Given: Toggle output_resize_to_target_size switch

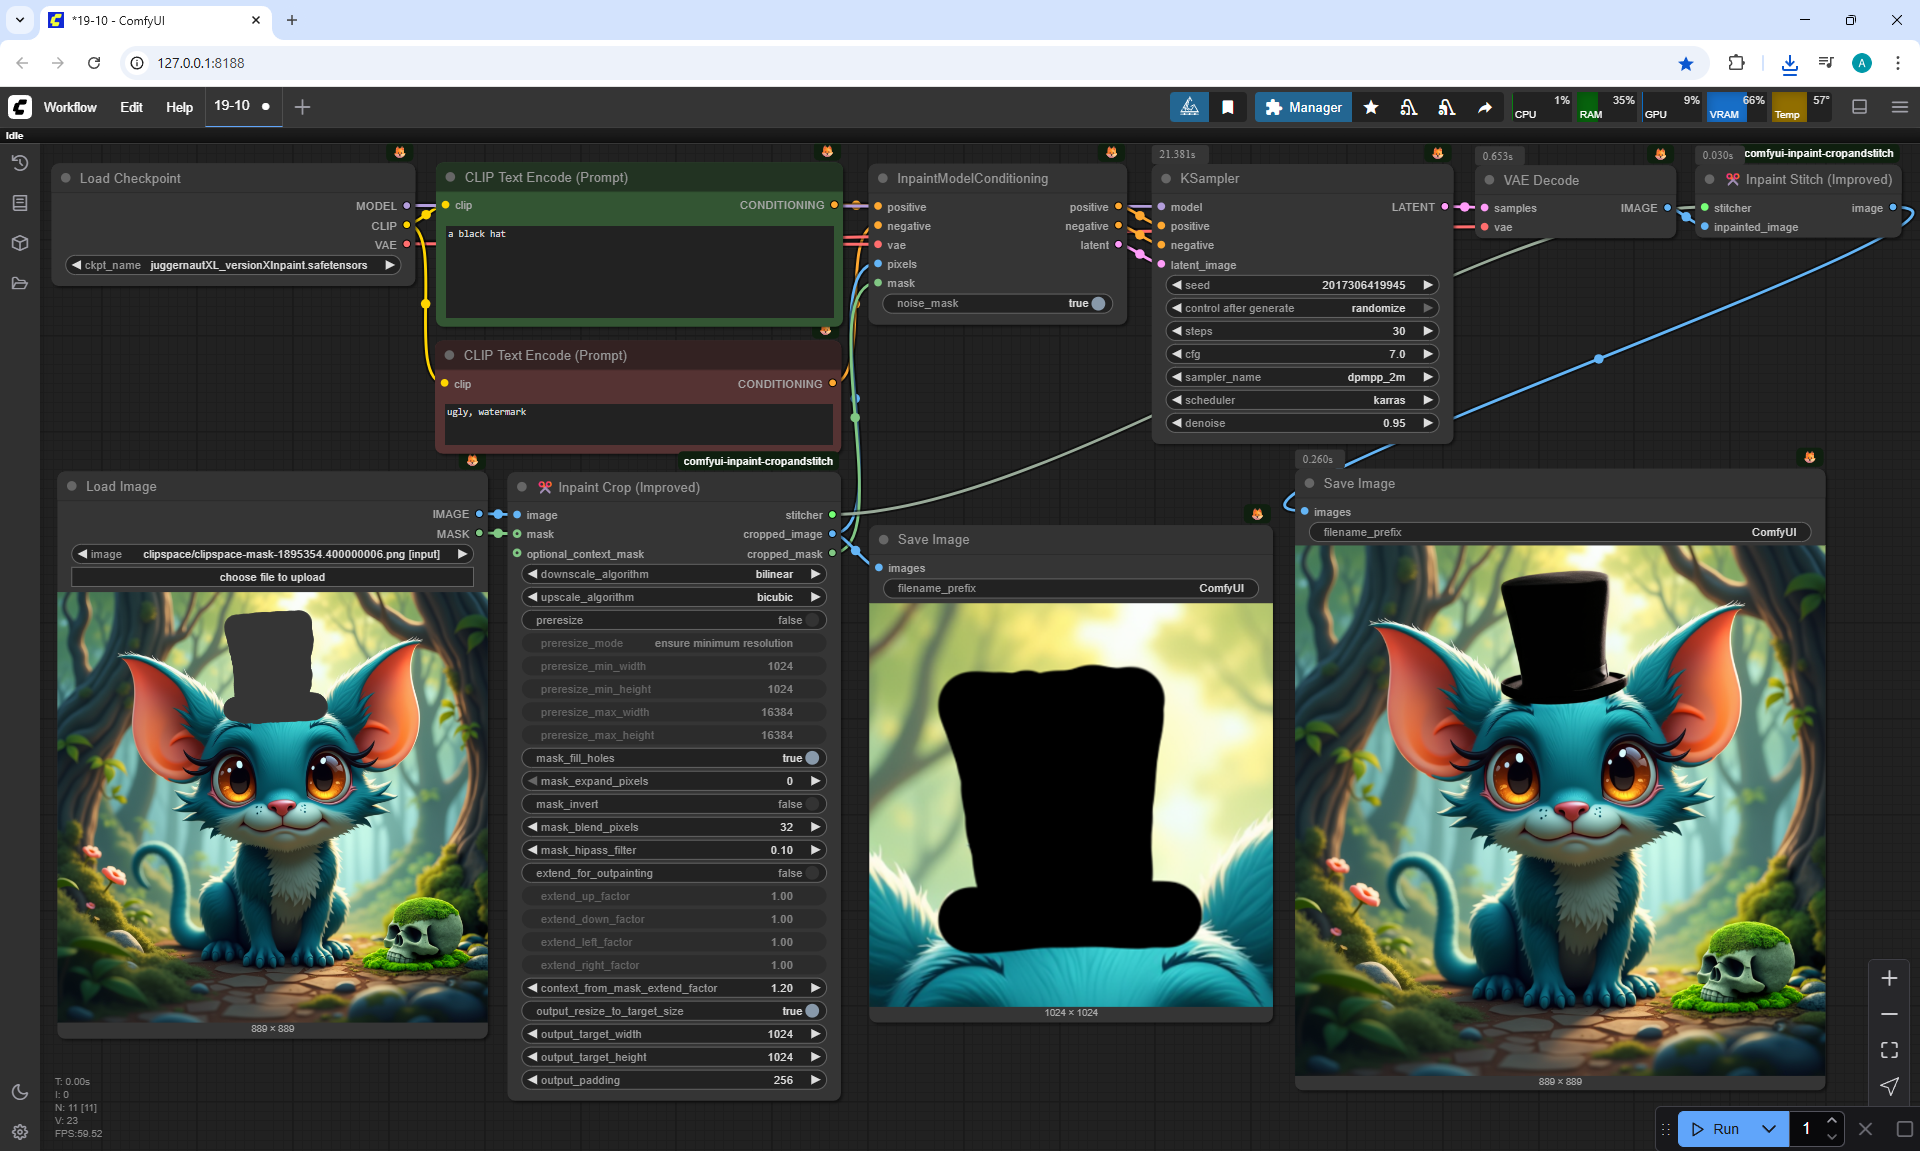Looking at the screenshot, I should tap(811, 1011).
